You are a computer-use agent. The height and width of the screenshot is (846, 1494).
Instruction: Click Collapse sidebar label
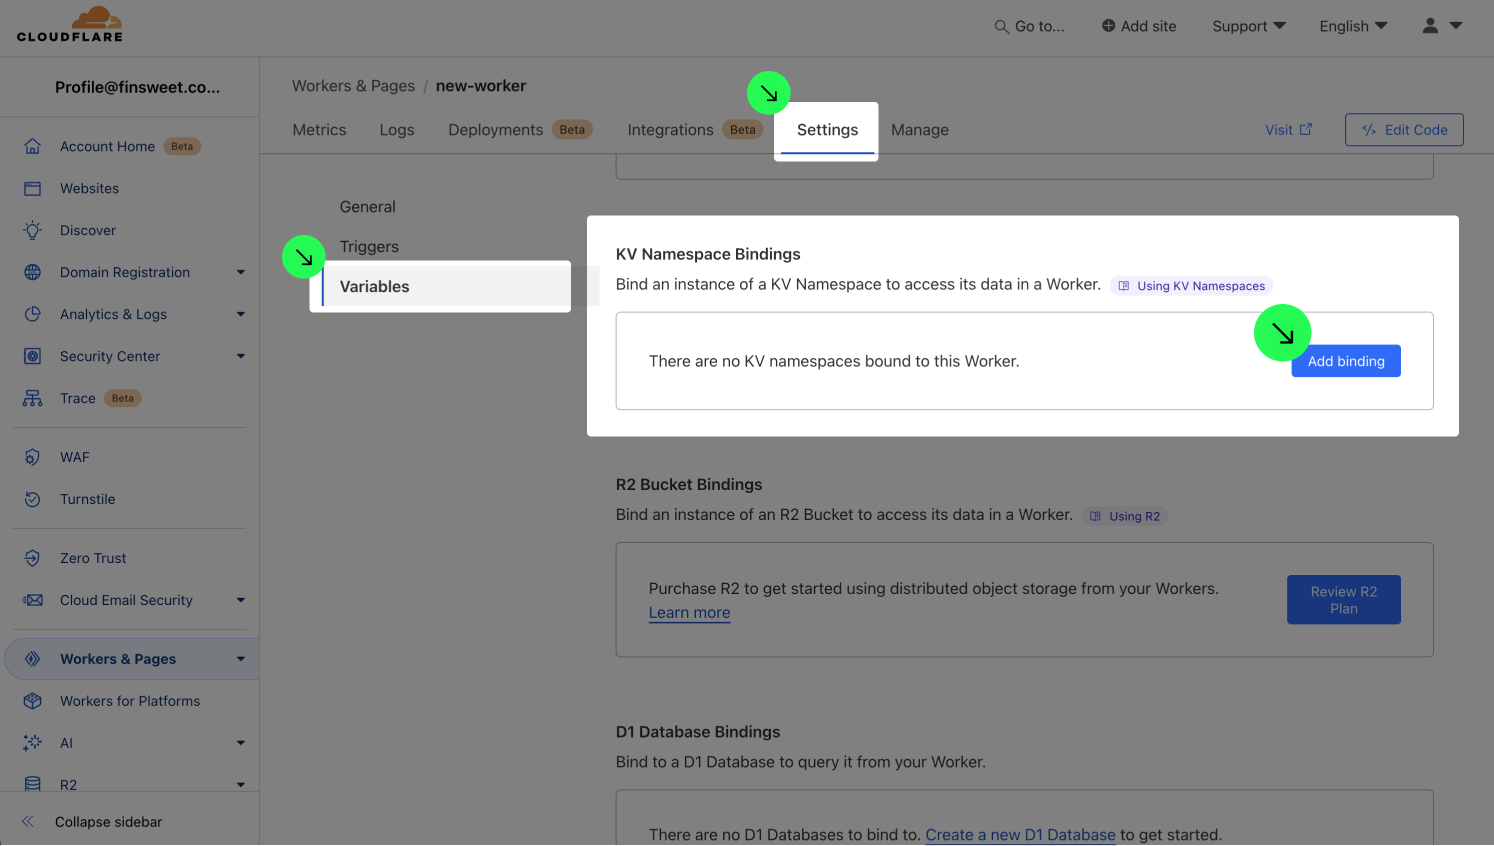[108, 822]
